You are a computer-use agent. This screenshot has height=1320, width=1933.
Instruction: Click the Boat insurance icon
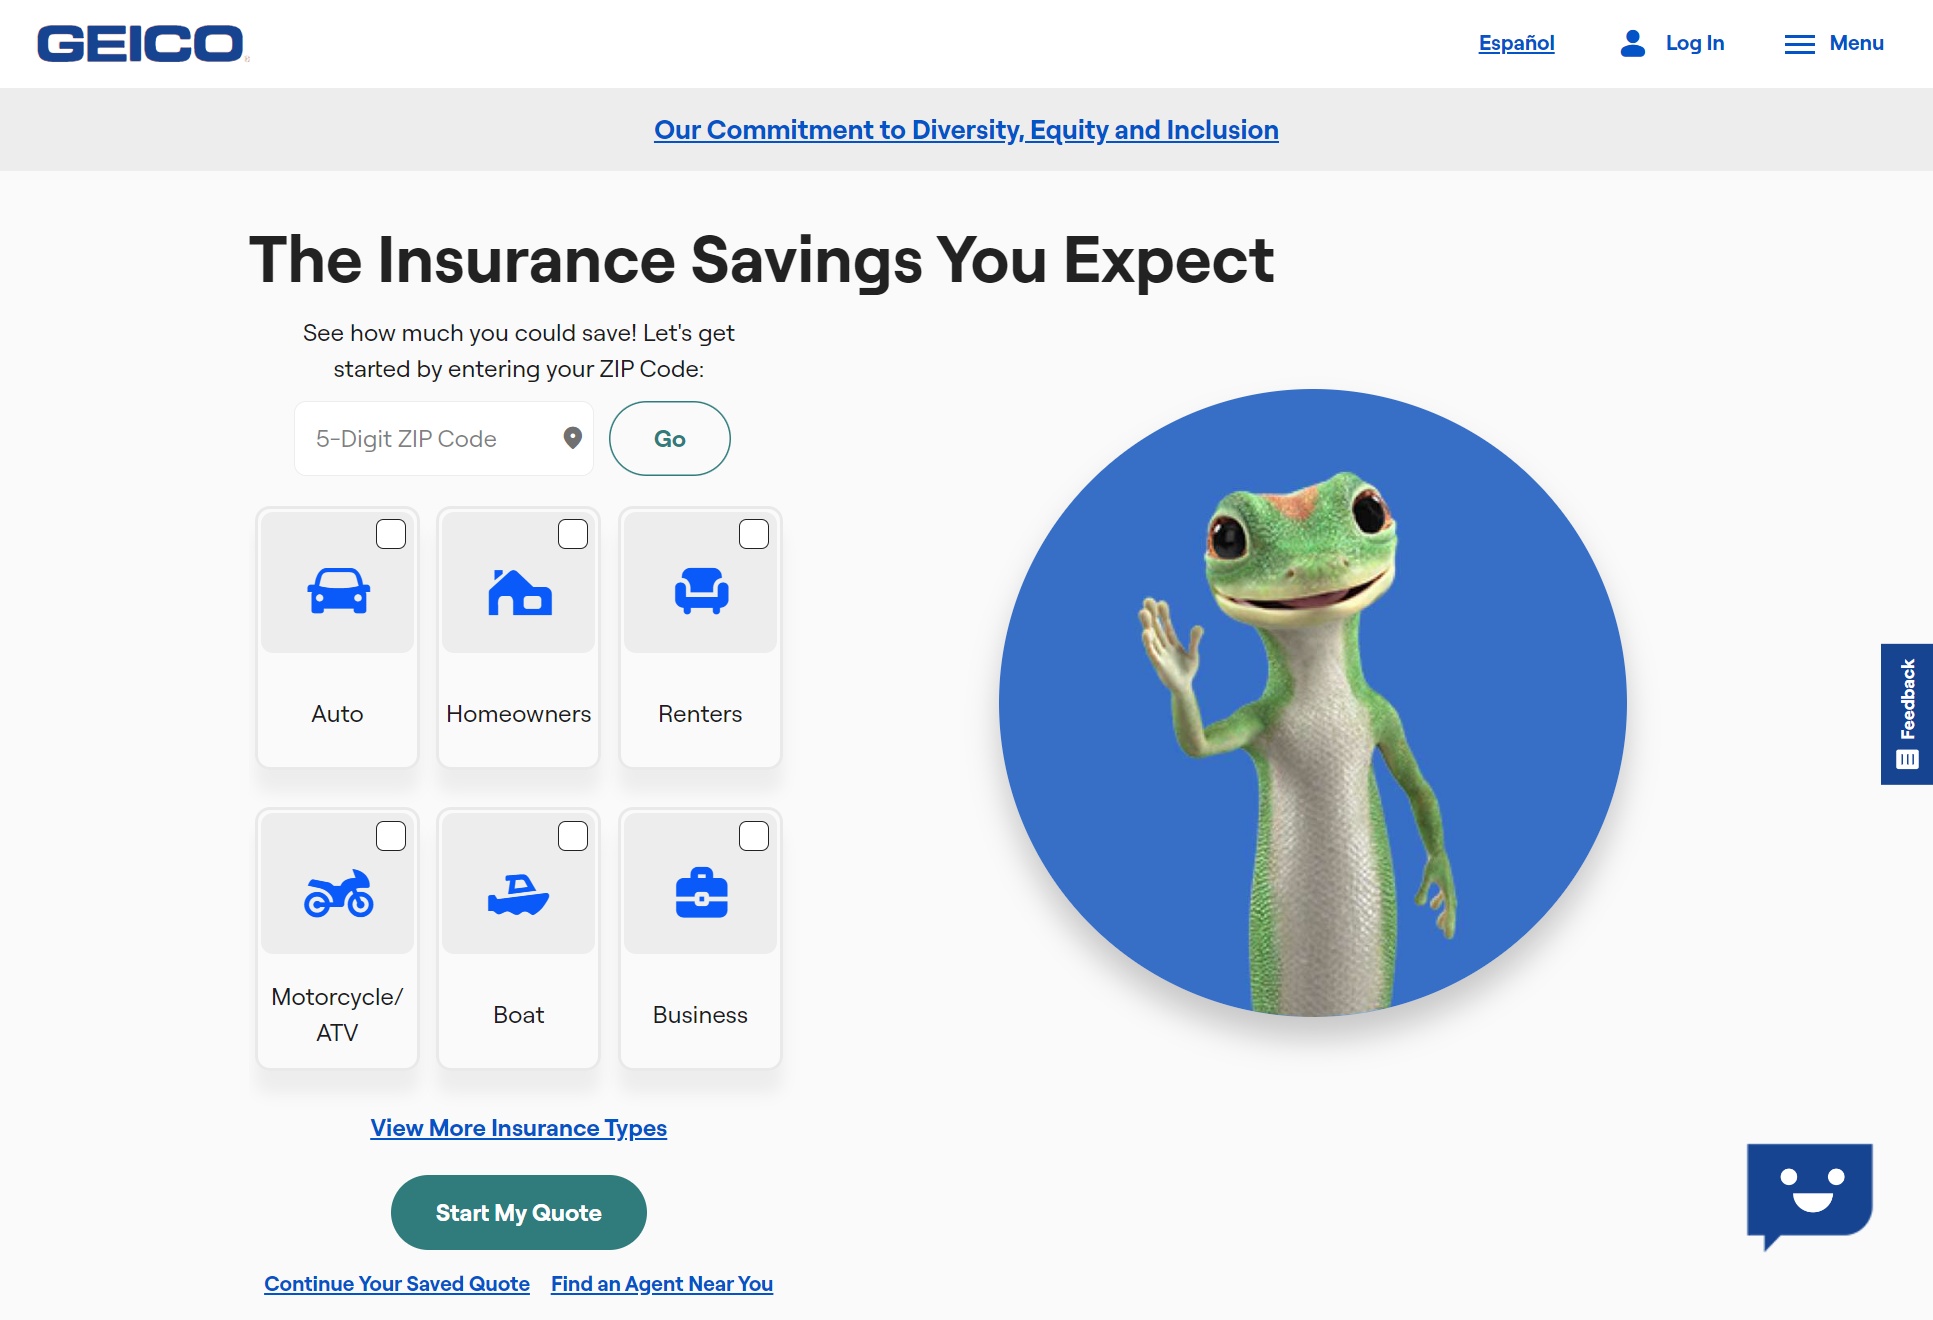point(519,888)
